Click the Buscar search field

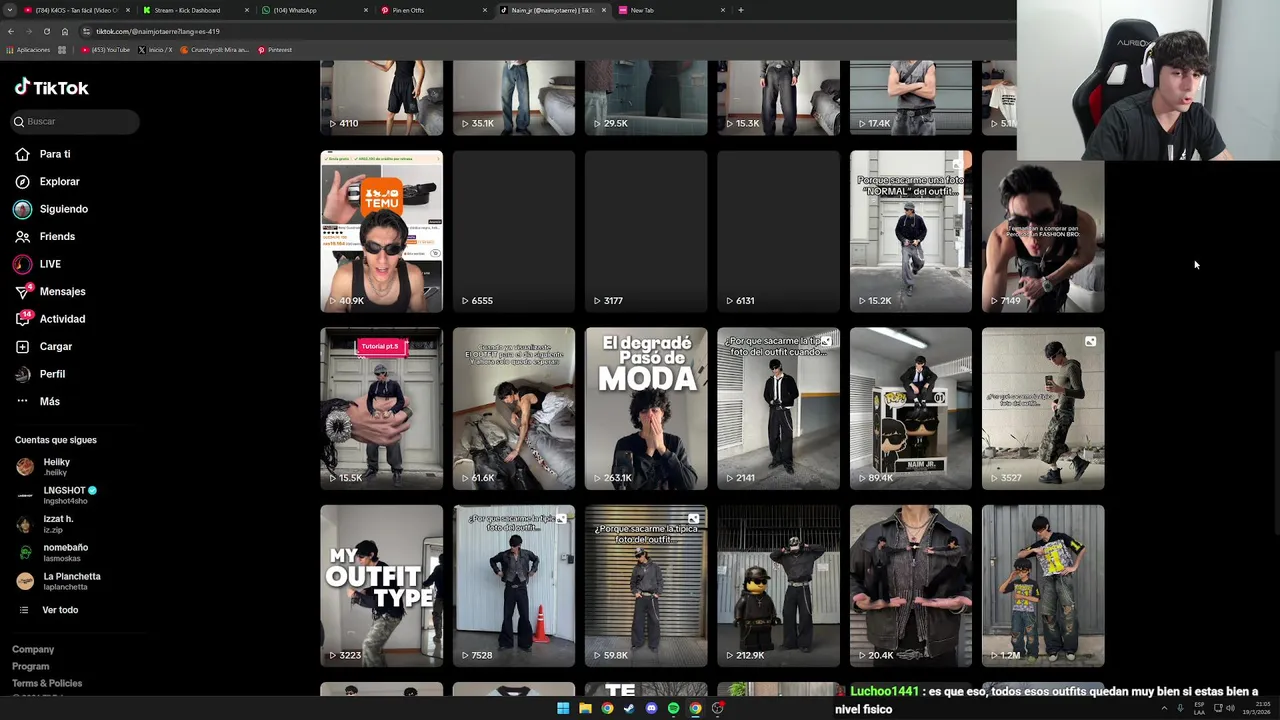[76, 121]
